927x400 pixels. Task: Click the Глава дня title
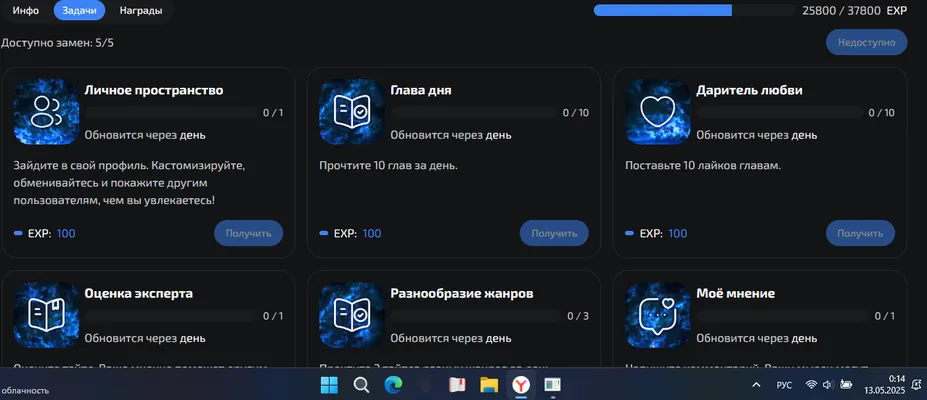click(x=421, y=90)
